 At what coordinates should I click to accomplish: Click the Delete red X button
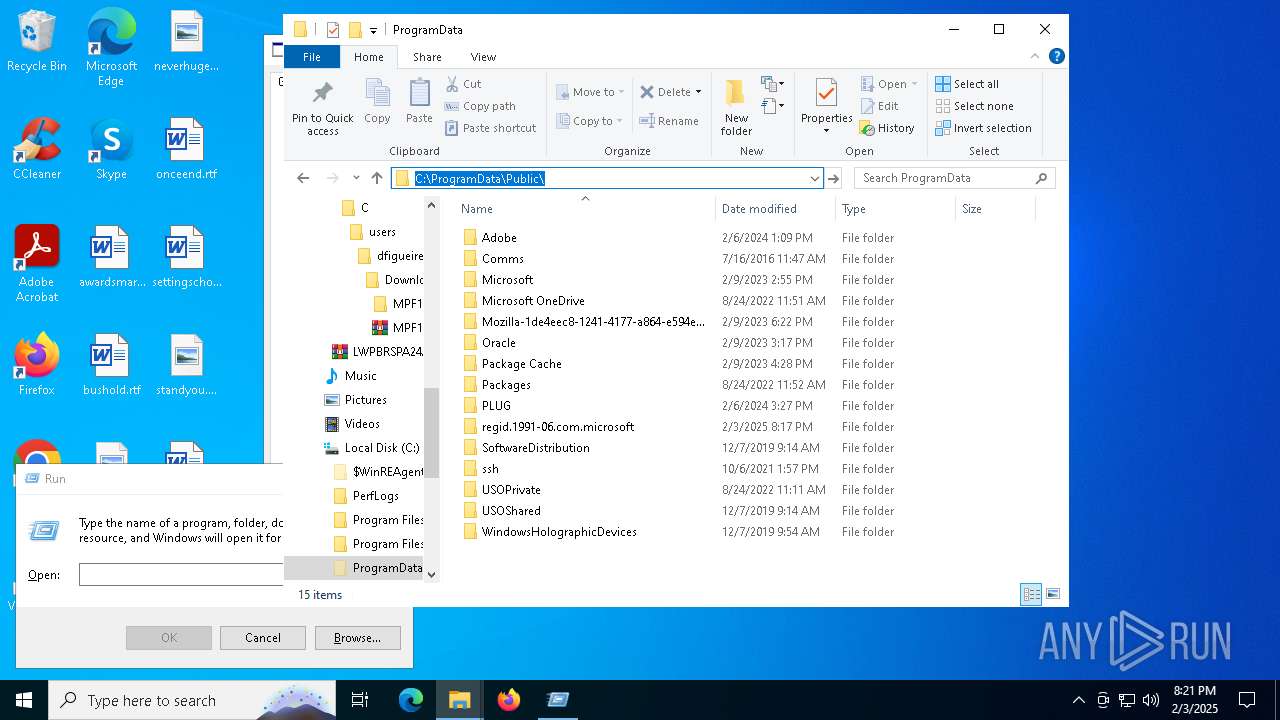665,92
